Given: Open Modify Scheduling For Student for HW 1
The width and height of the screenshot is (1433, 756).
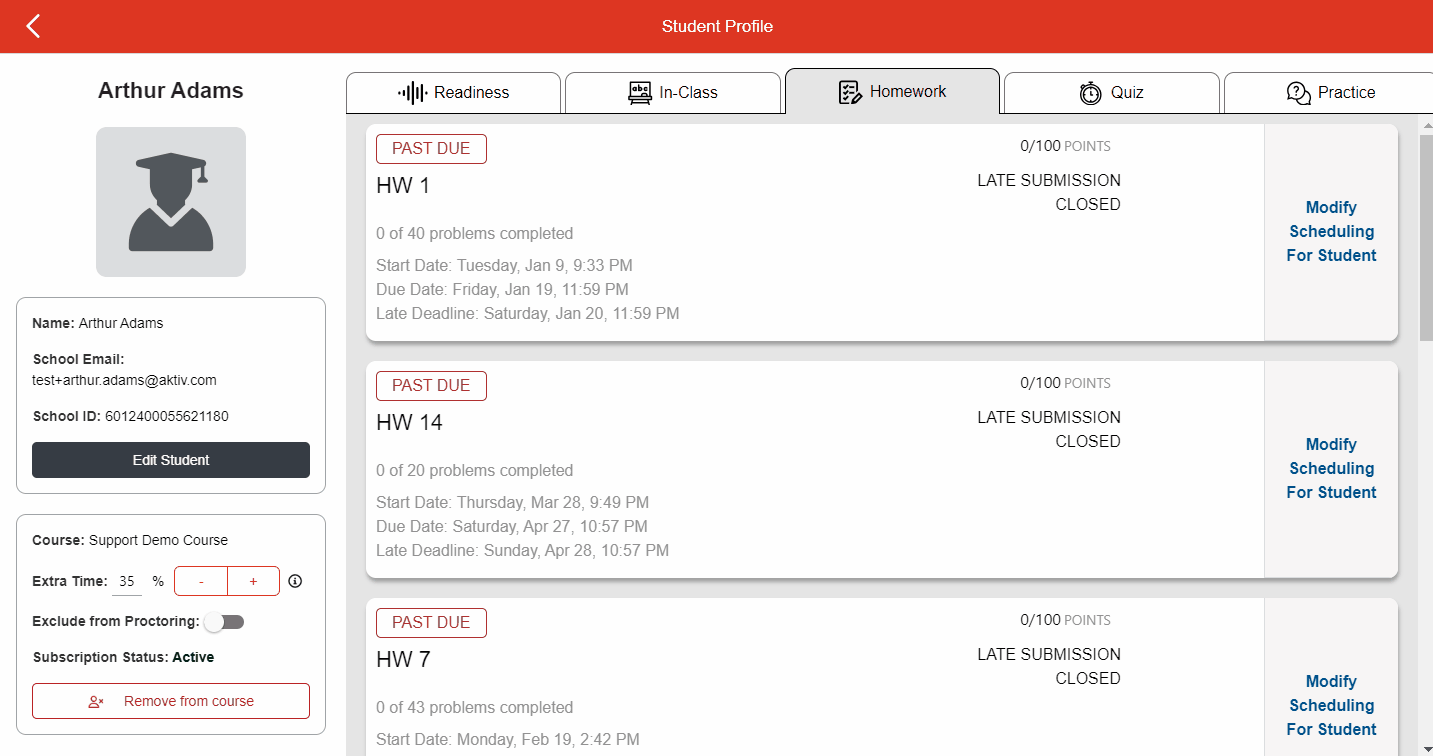Looking at the screenshot, I should tap(1331, 231).
